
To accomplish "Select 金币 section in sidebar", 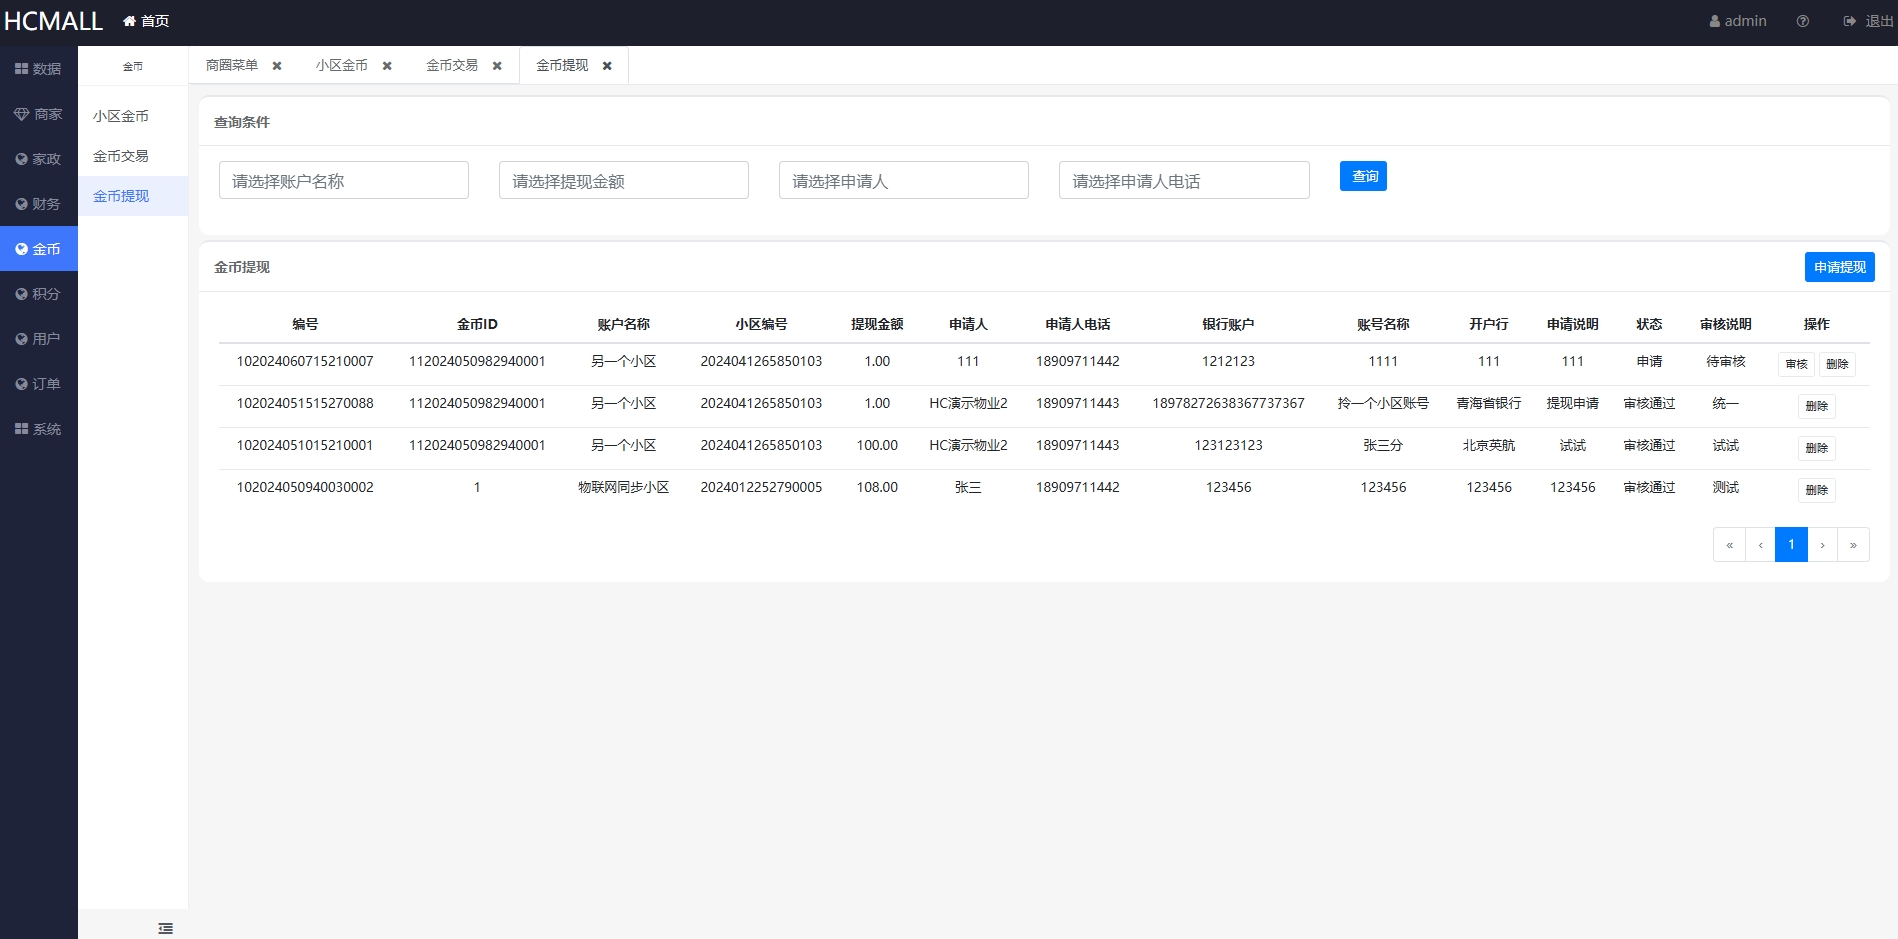I will (38, 249).
